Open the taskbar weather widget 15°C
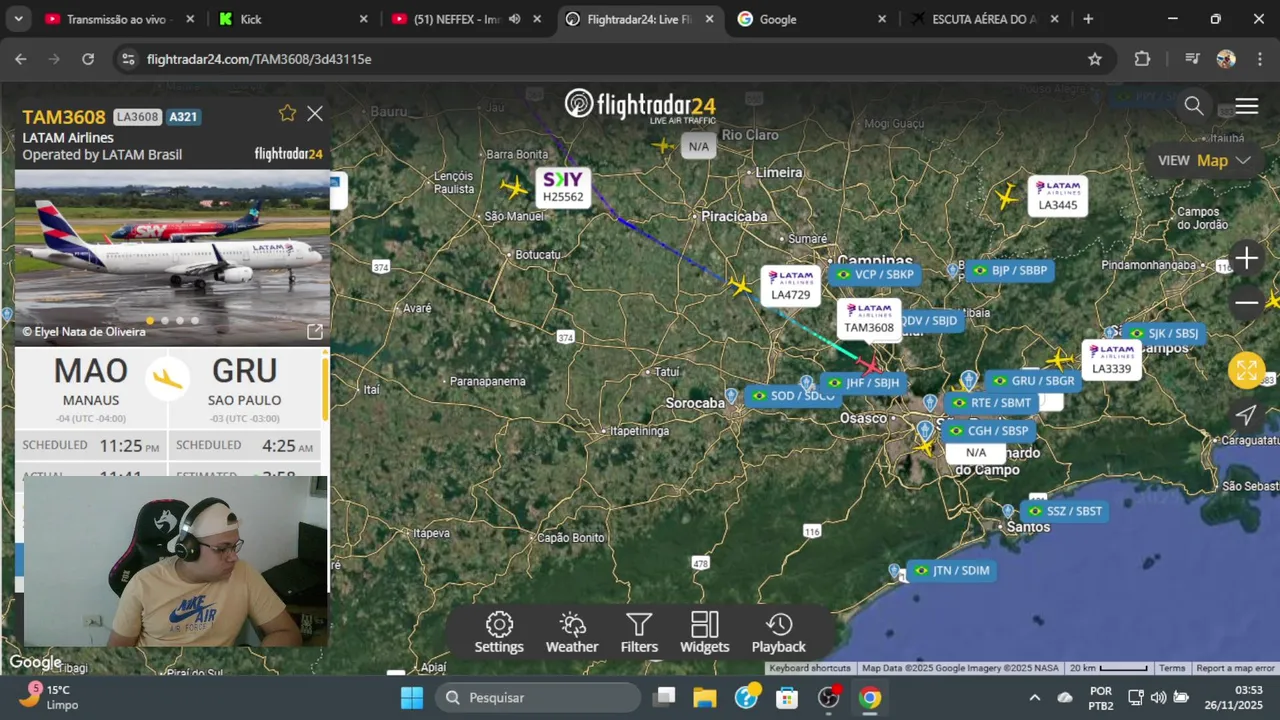 click(50, 697)
